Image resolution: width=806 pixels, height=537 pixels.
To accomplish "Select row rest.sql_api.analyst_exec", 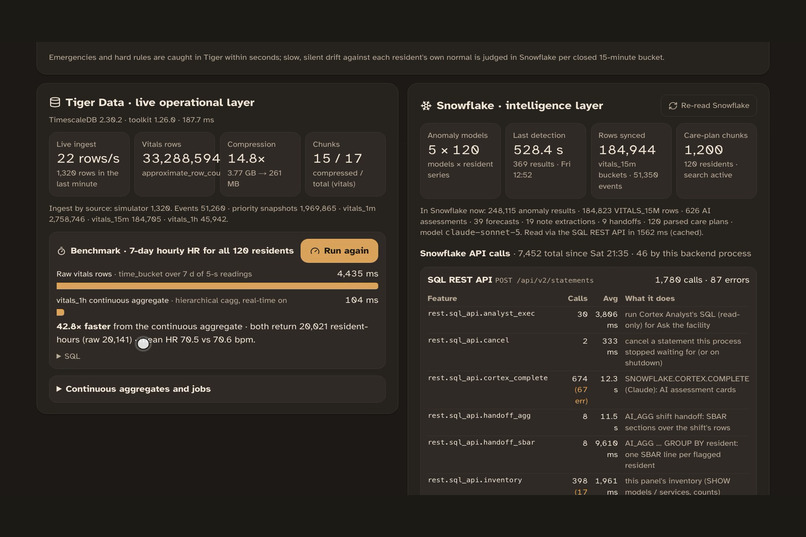I will (588, 320).
